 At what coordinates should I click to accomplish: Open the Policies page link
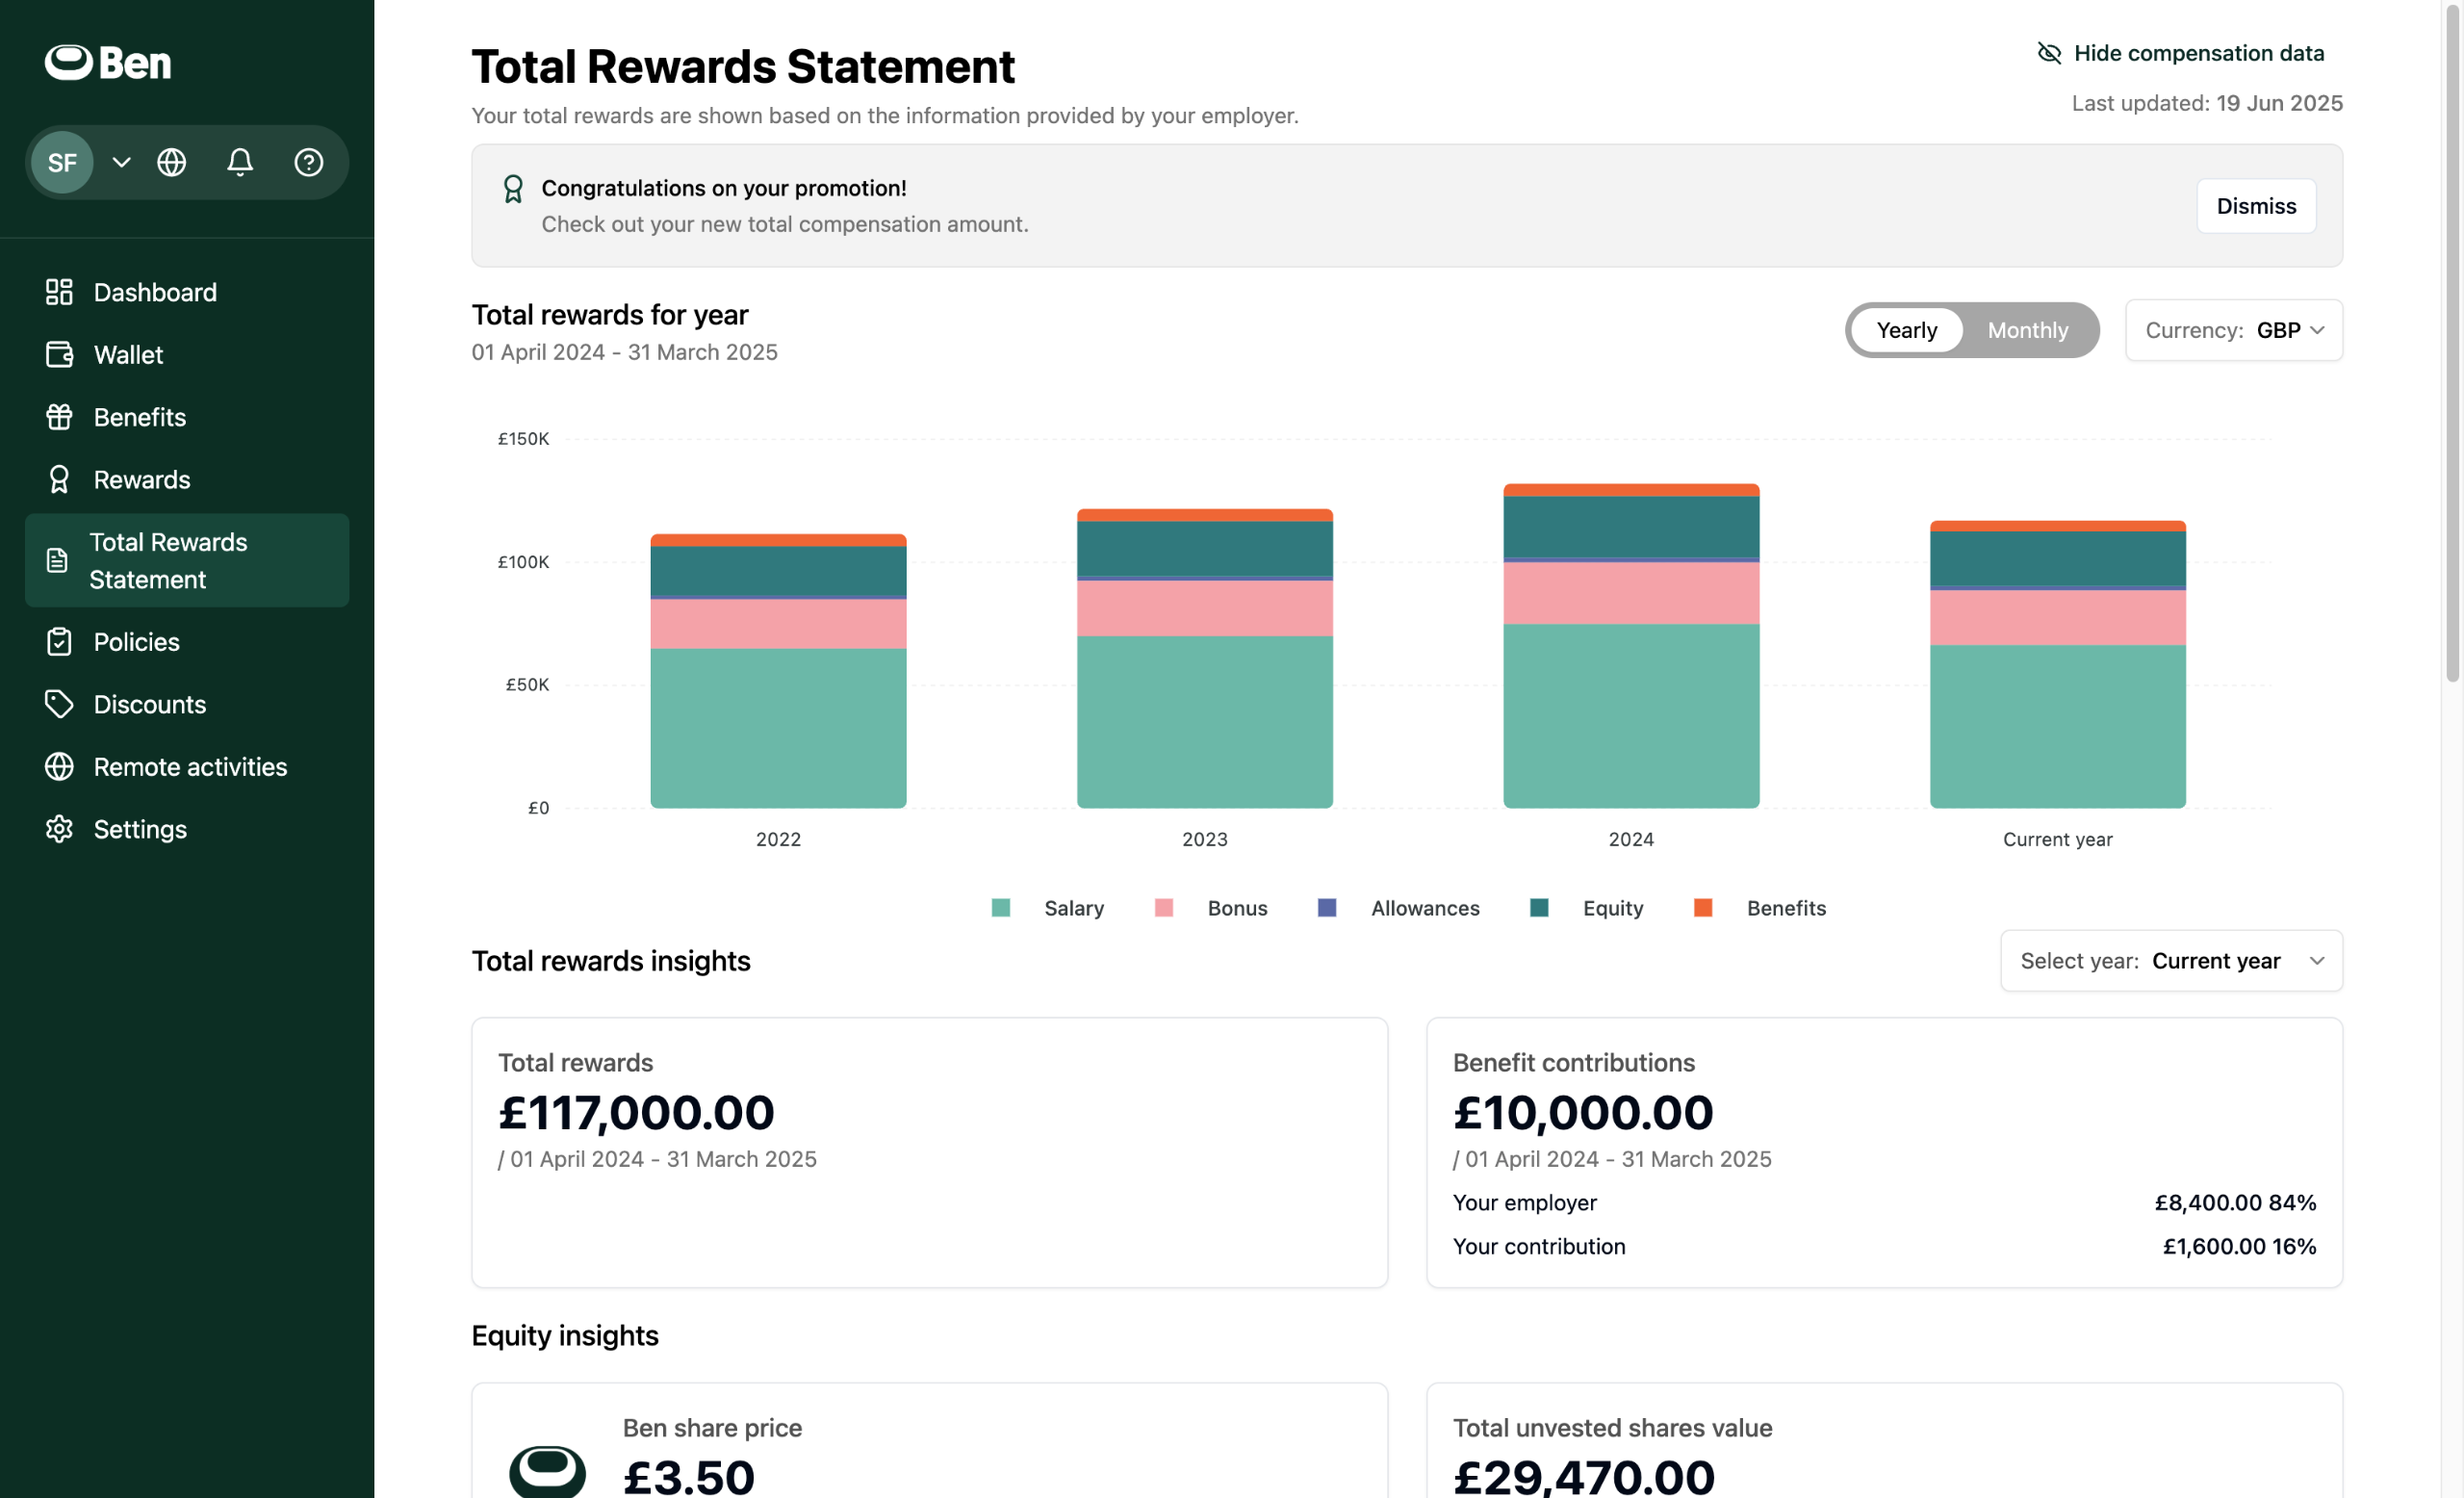pyautogui.click(x=136, y=642)
